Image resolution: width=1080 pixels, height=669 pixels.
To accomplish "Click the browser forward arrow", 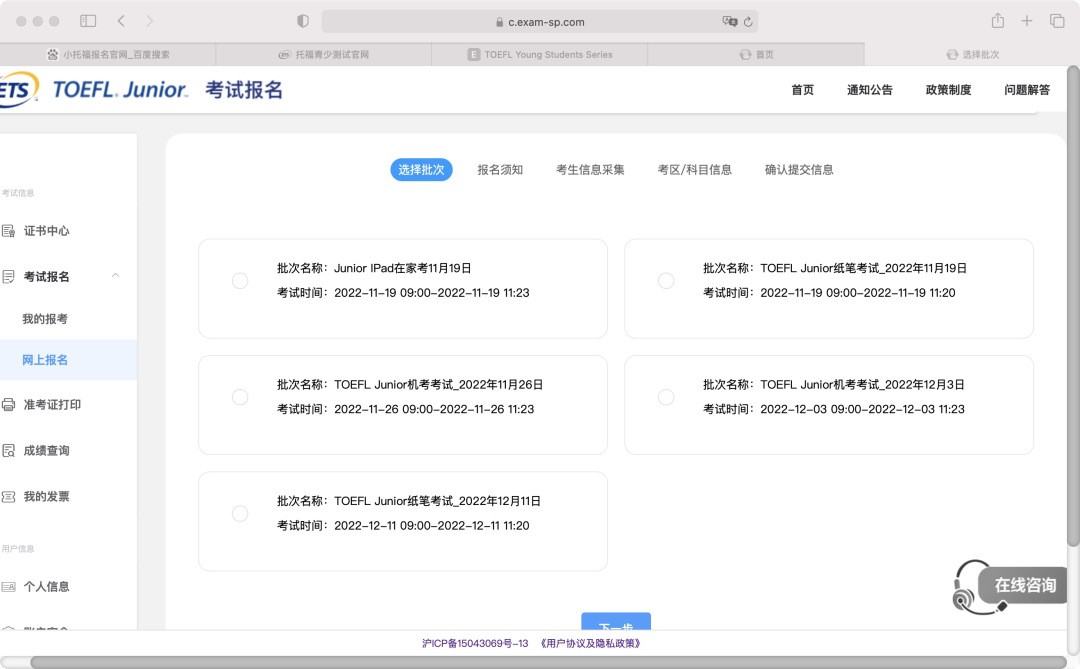I will [x=149, y=21].
